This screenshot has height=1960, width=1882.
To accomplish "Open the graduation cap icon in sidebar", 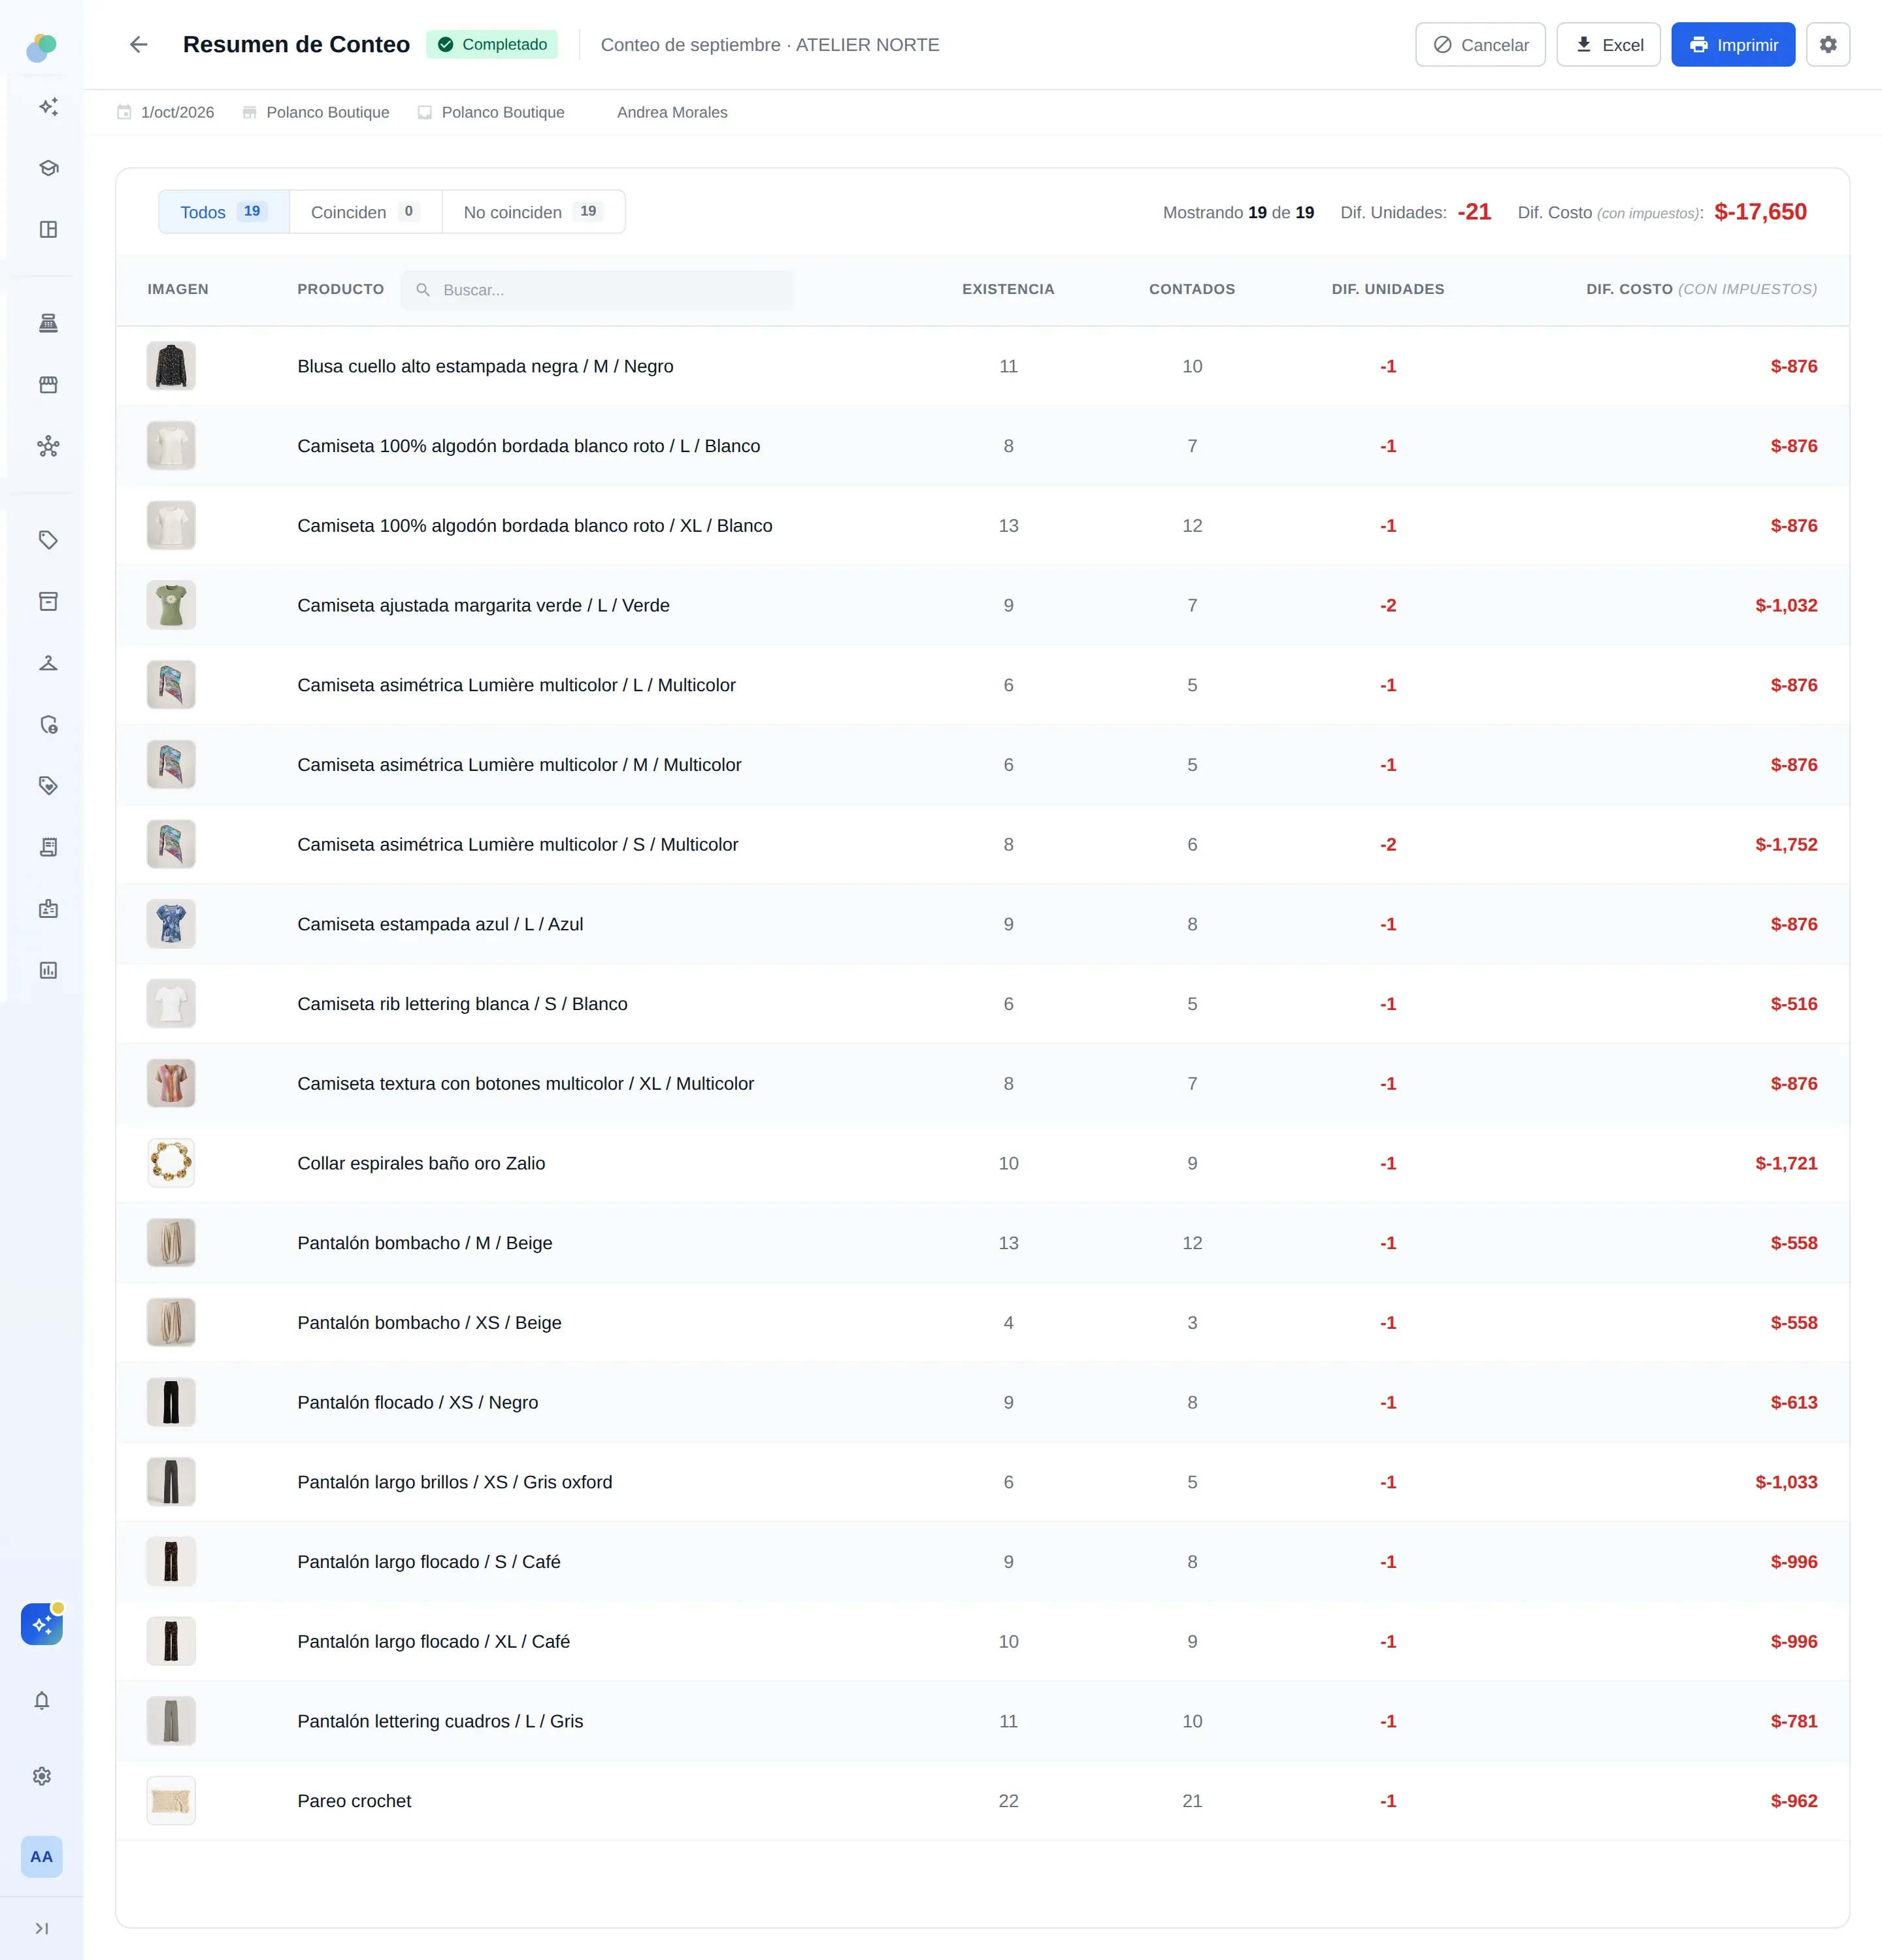I will click(x=48, y=168).
